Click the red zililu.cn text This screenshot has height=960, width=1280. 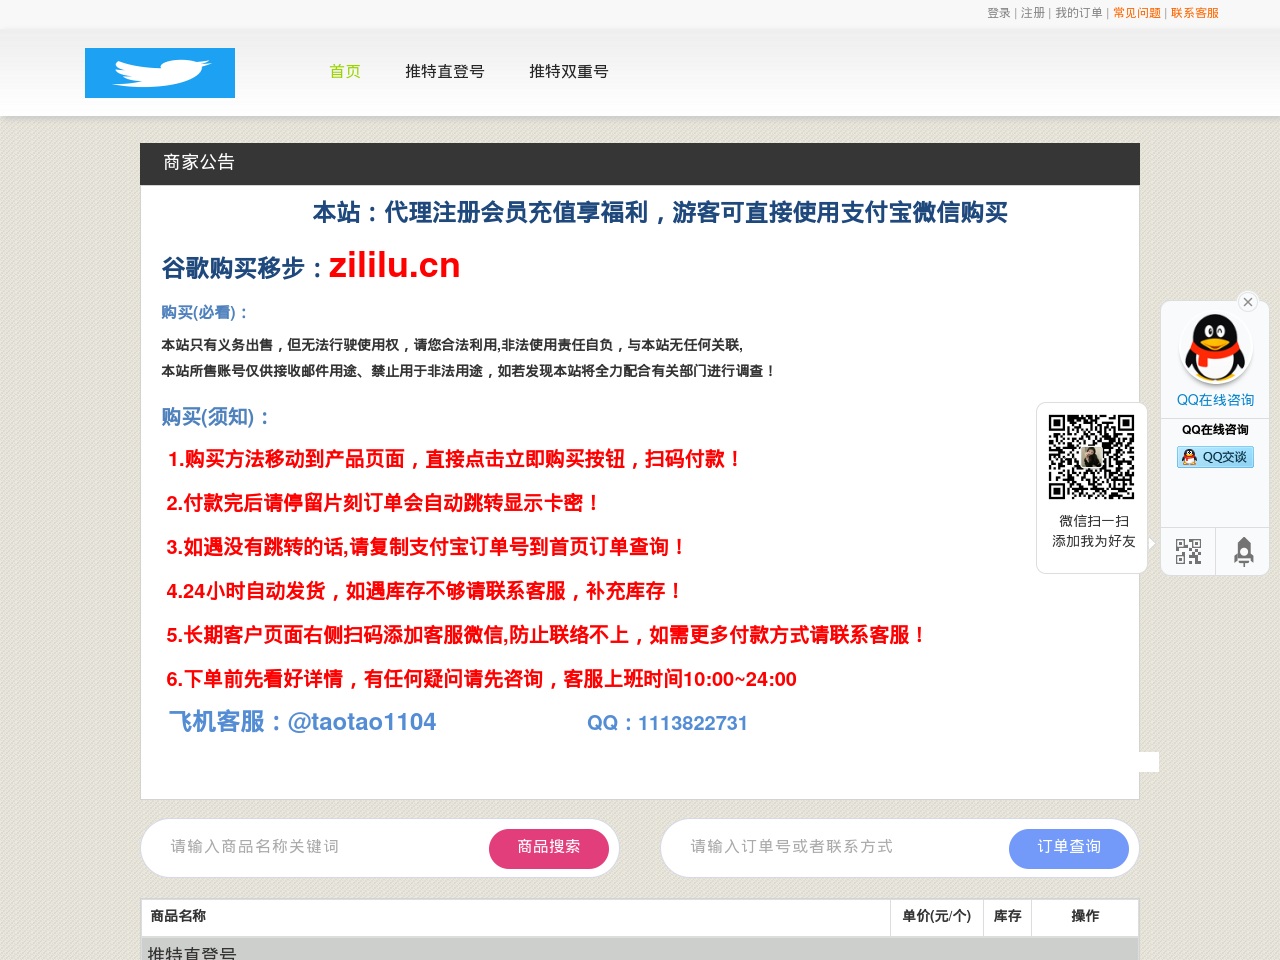394,265
